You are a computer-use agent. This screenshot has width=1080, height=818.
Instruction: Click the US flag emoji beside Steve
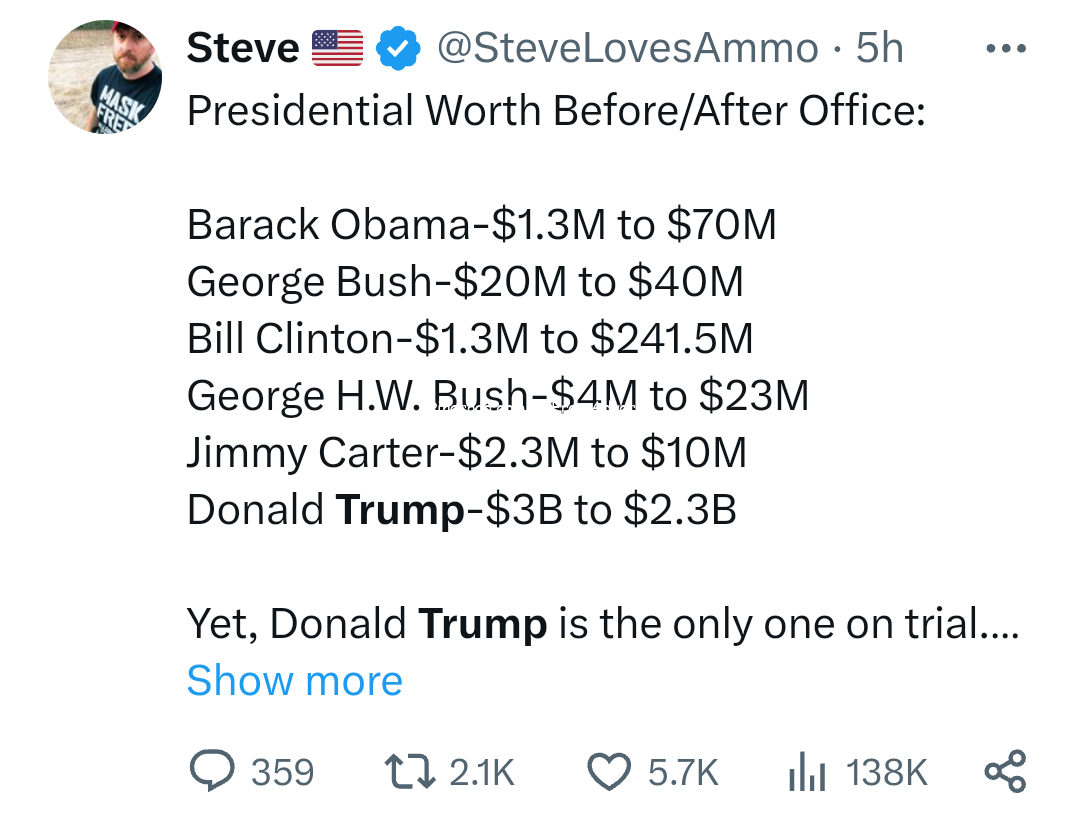pyautogui.click(x=338, y=48)
